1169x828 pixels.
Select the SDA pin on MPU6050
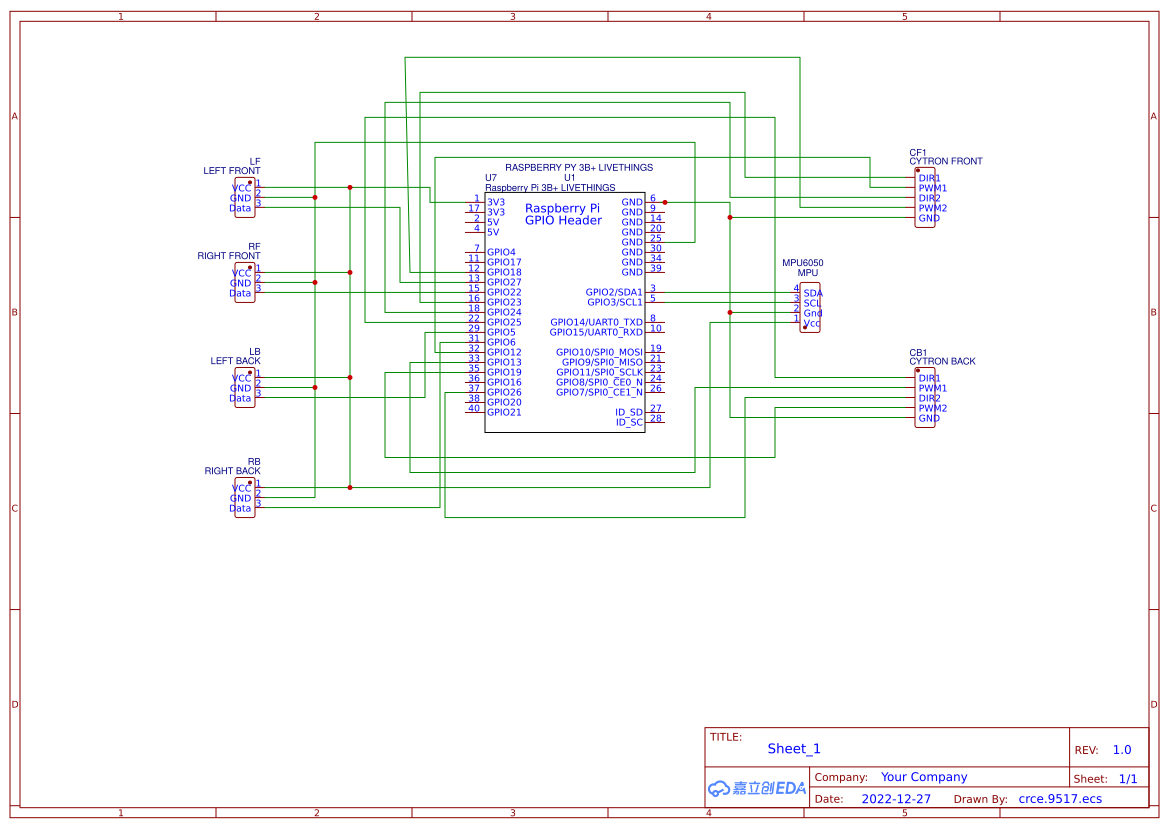812,293
